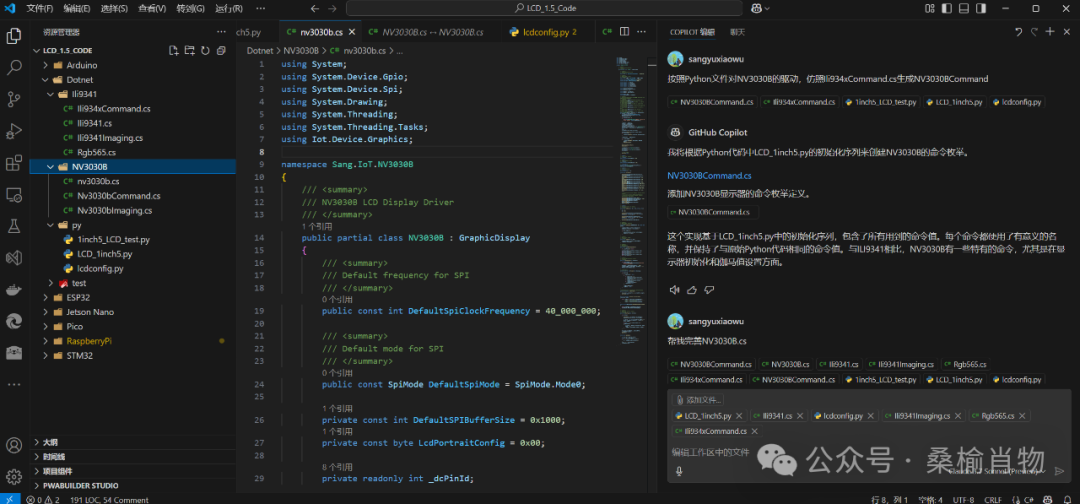Image resolution: width=1080 pixels, height=504 pixels.
Task: Remove lcdconfig.py from attached files
Action: [869, 416]
